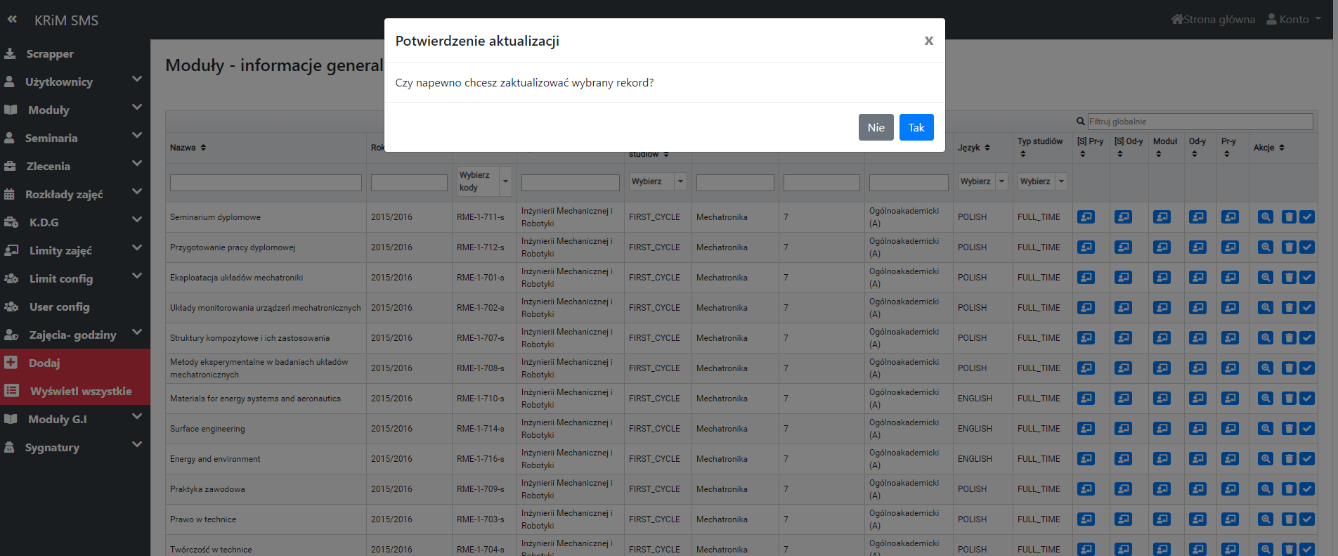
Task: Open the Typ studiów Wybierz dropdown
Action: coord(1042,181)
